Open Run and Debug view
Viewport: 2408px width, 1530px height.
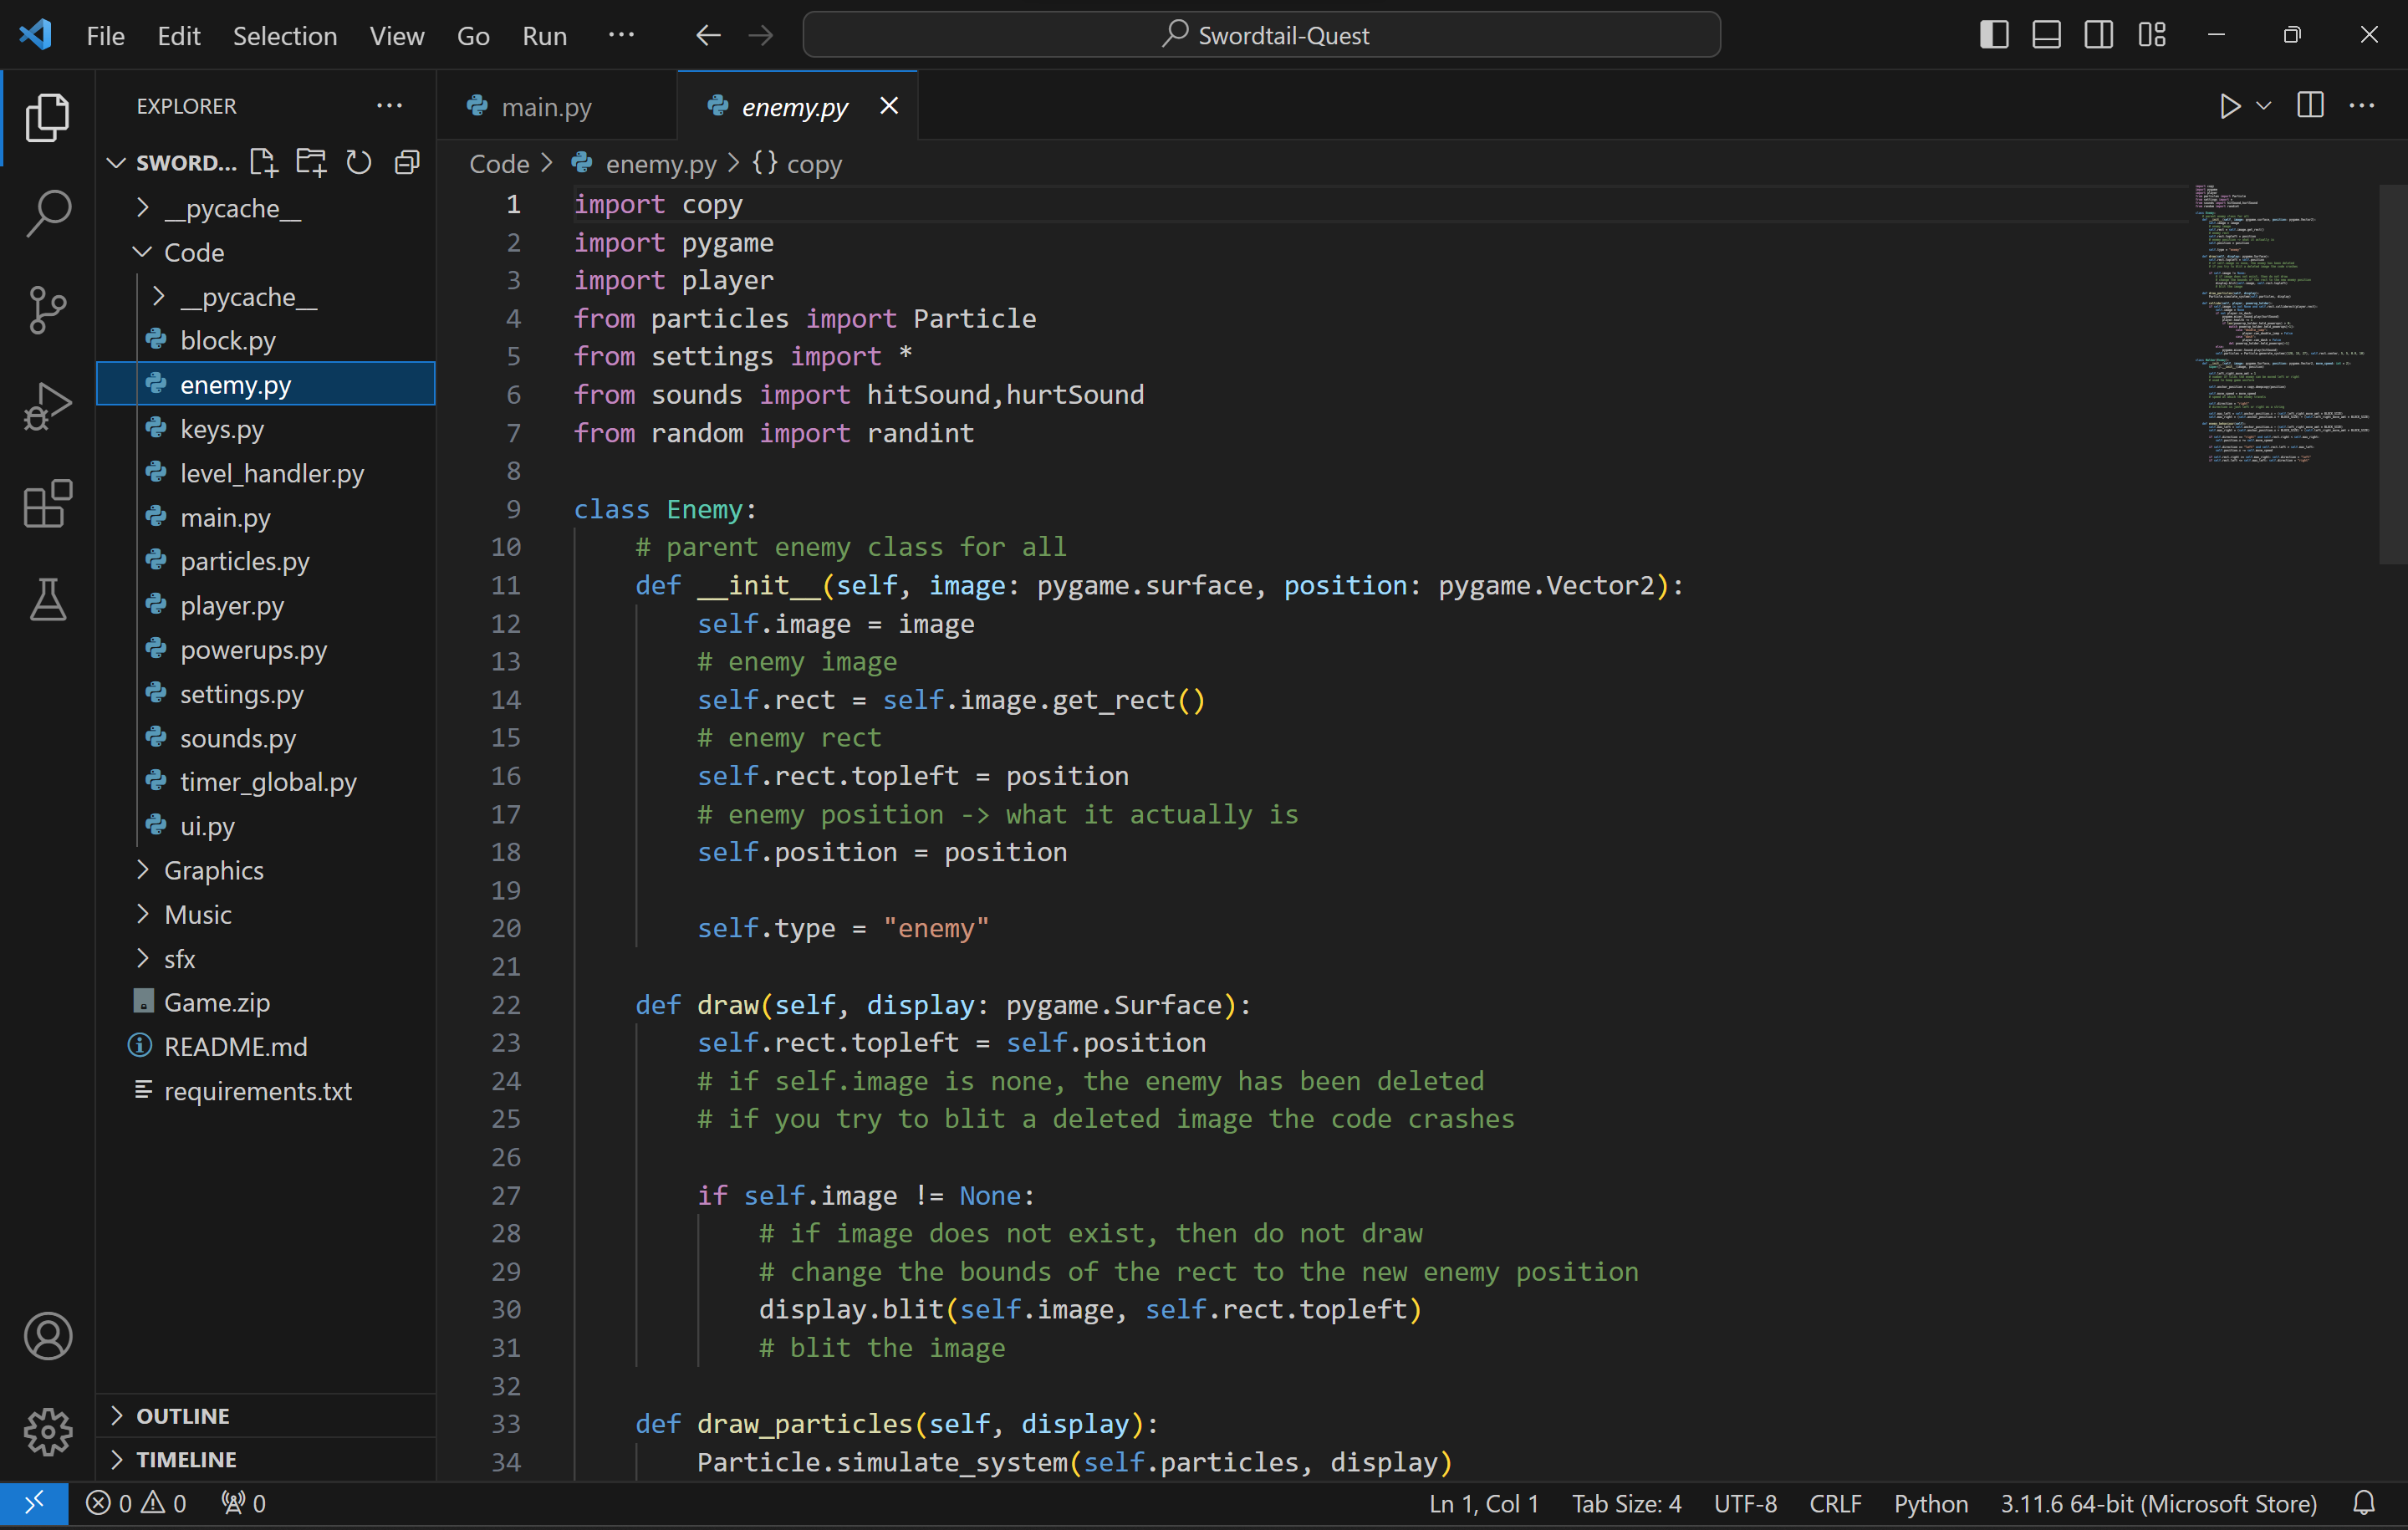point(47,406)
